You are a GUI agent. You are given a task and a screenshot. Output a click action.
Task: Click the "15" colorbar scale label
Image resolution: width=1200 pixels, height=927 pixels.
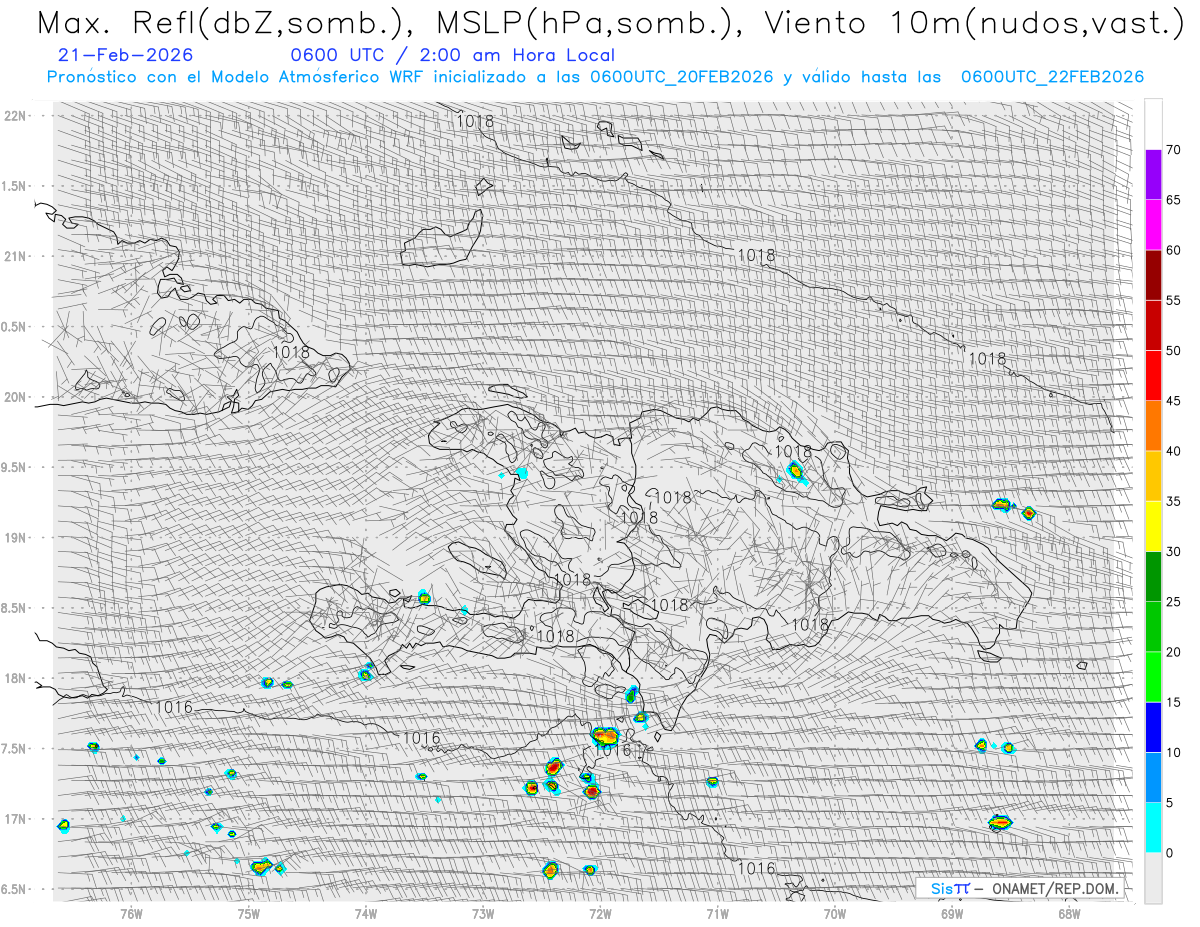coord(1173,702)
